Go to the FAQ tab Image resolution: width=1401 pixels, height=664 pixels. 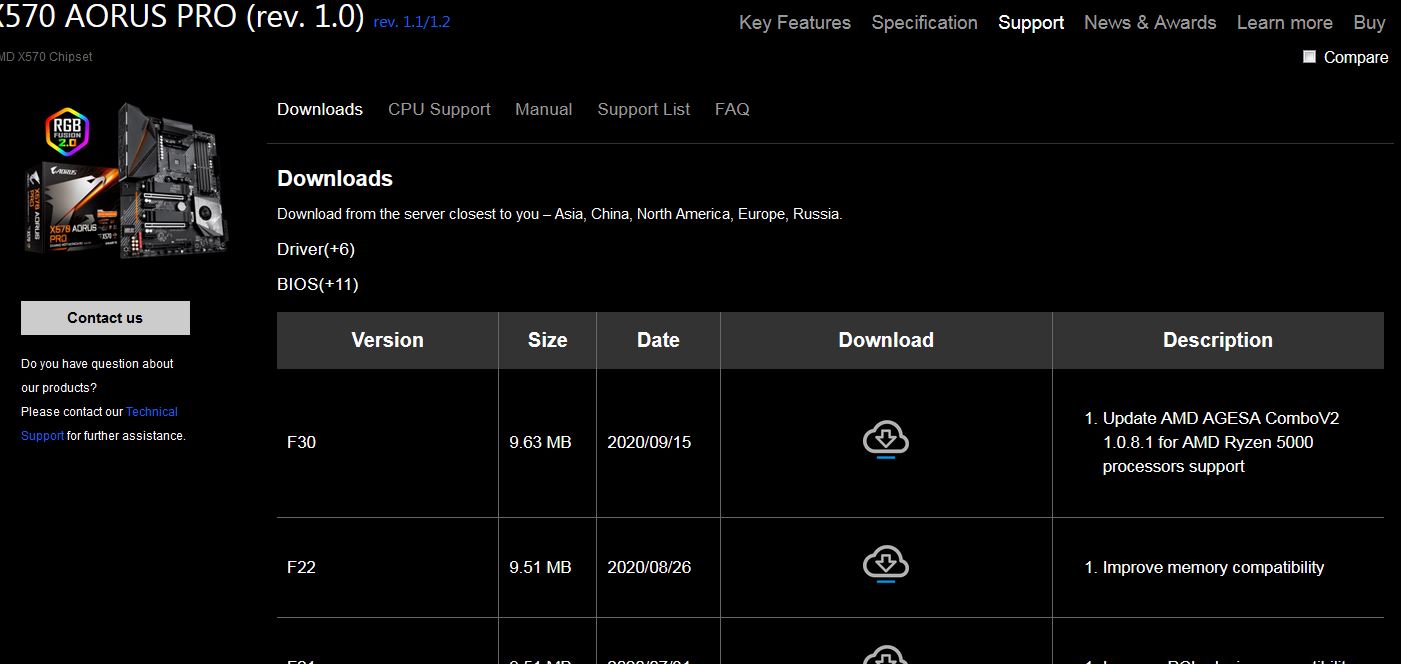[732, 109]
